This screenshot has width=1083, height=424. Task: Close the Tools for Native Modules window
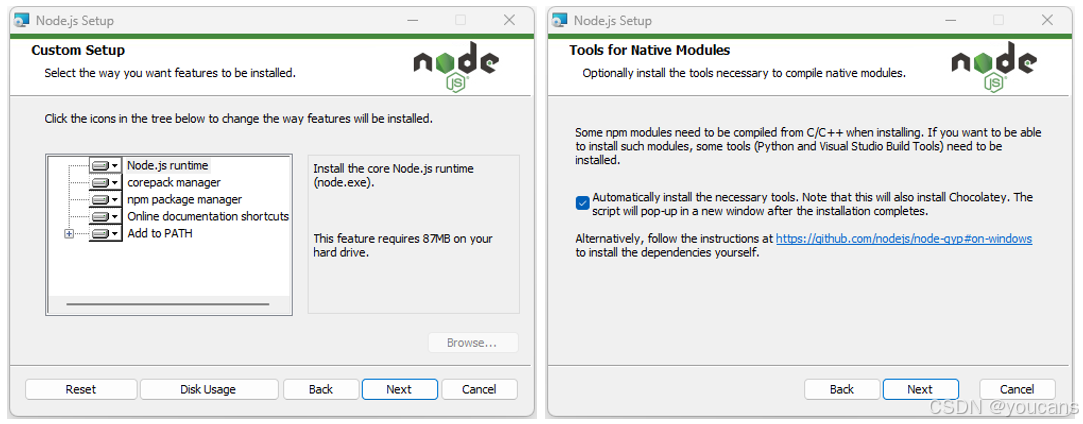[x=1047, y=20]
